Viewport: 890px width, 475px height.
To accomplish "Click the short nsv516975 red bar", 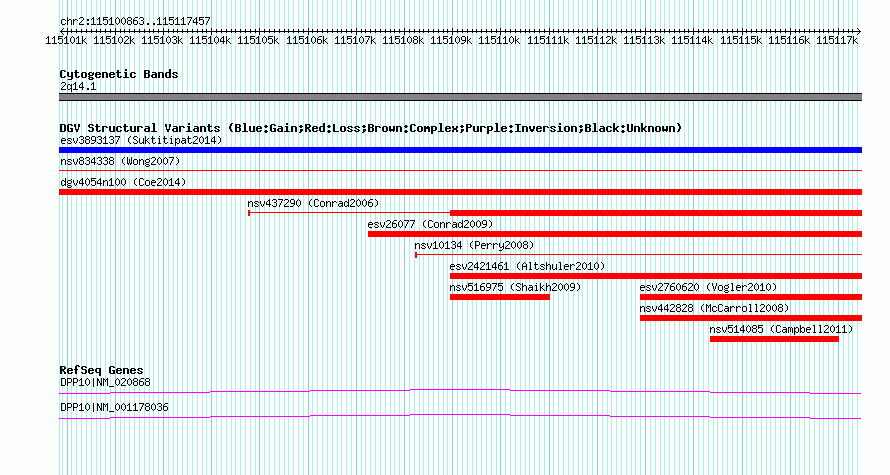I will (x=499, y=297).
